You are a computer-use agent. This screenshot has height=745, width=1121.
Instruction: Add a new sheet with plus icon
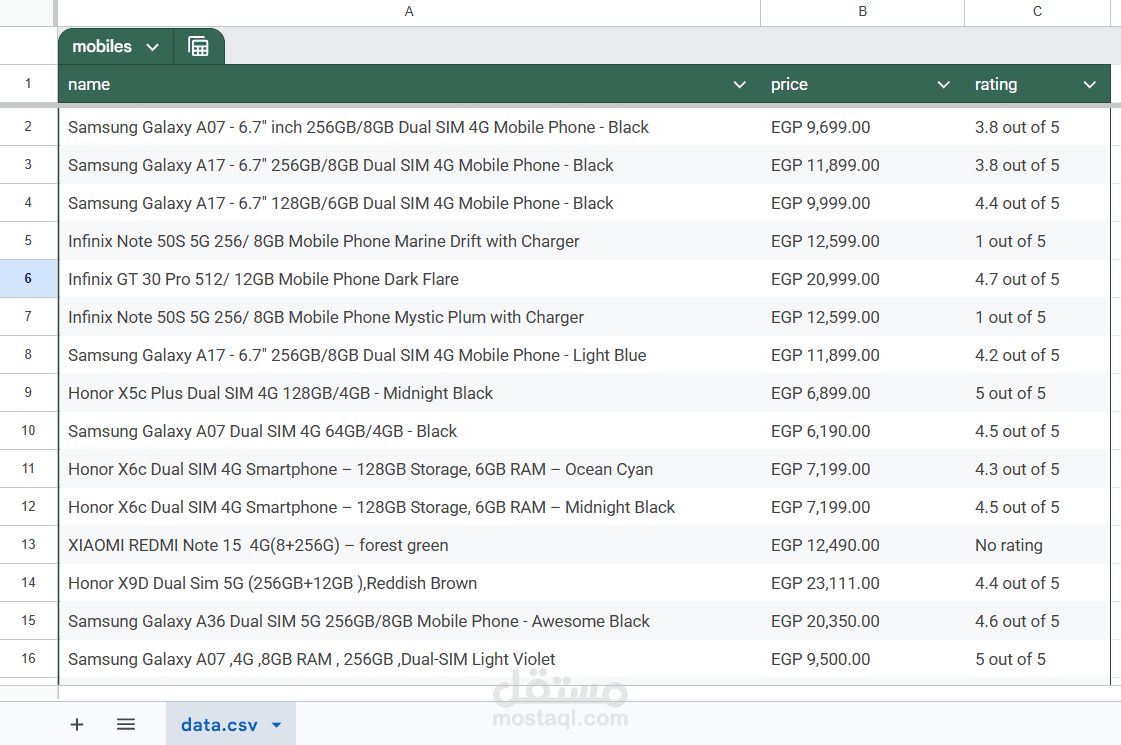(x=76, y=724)
